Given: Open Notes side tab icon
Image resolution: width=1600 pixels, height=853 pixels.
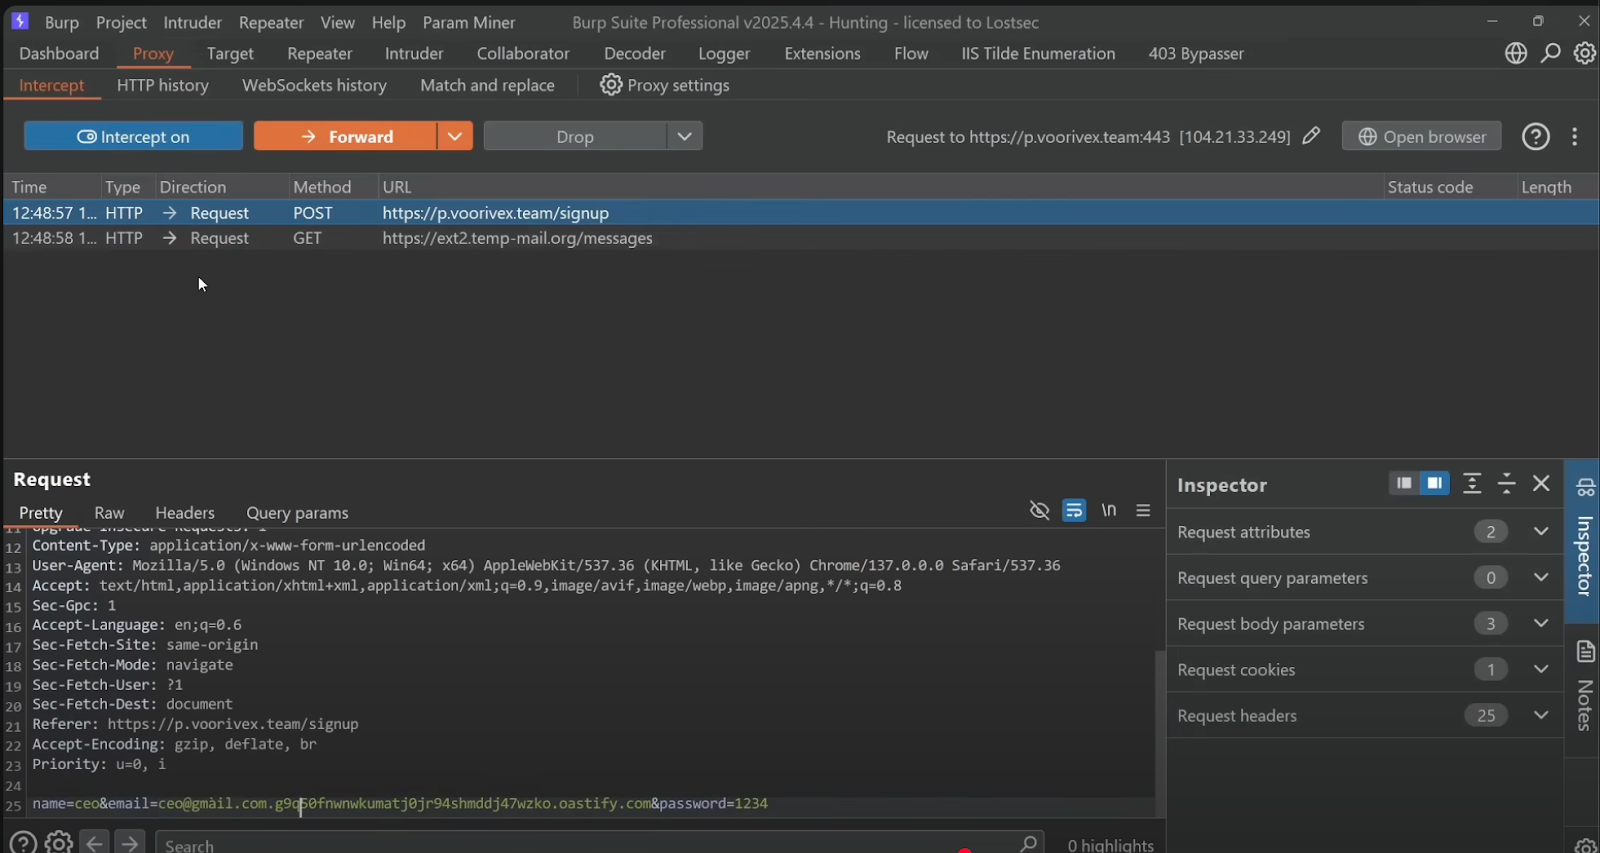Looking at the screenshot, I should coord(1586,652).
